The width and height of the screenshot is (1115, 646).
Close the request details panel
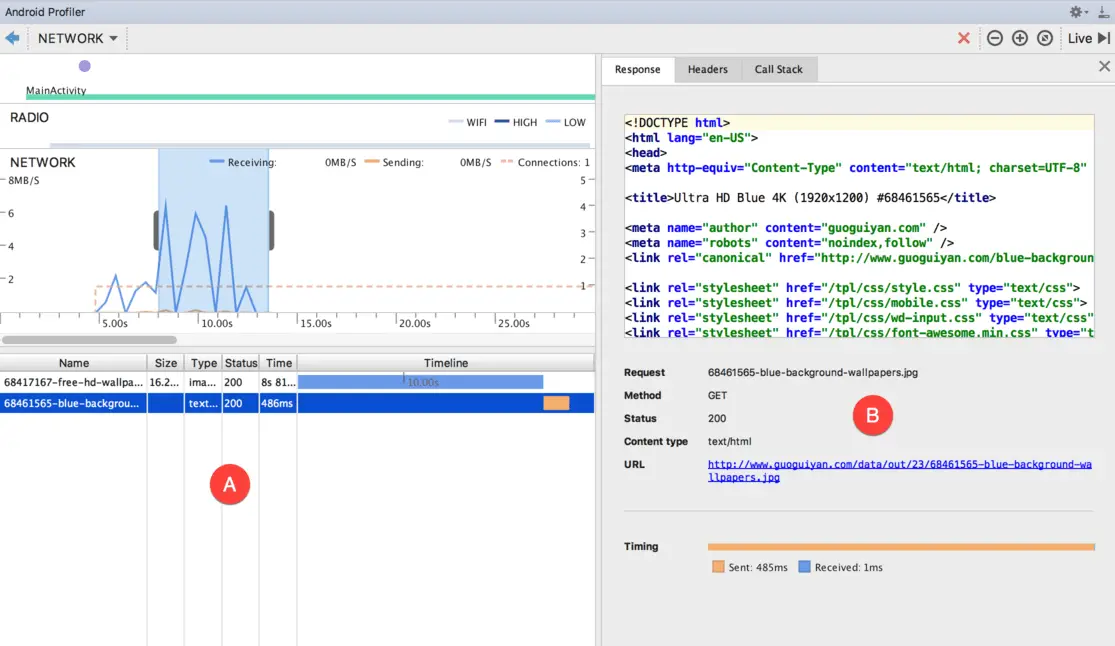(1104, 67)
